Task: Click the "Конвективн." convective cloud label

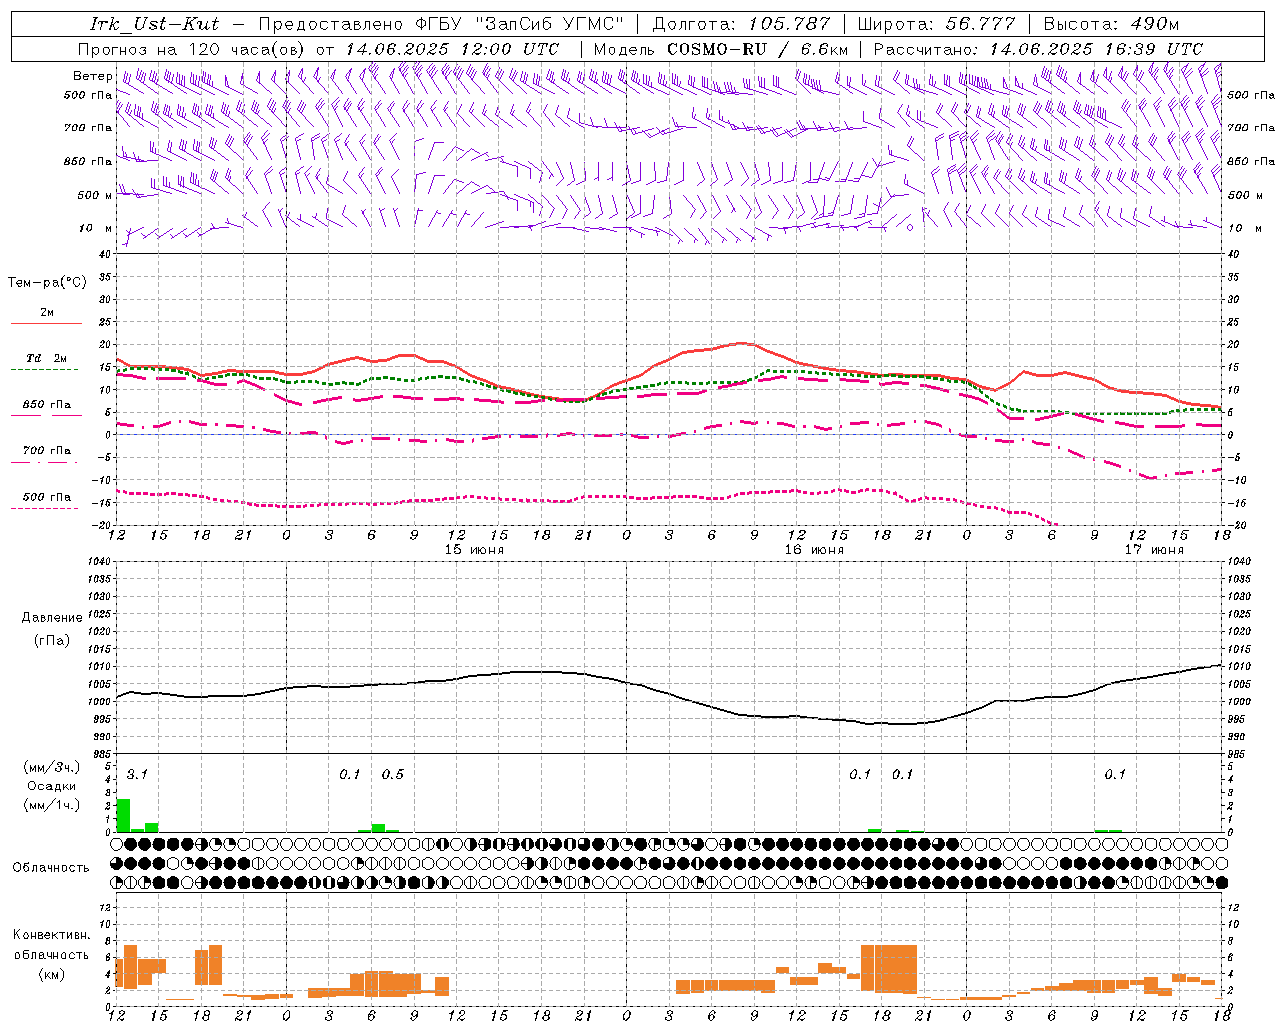Action: (x=51, y=935)
